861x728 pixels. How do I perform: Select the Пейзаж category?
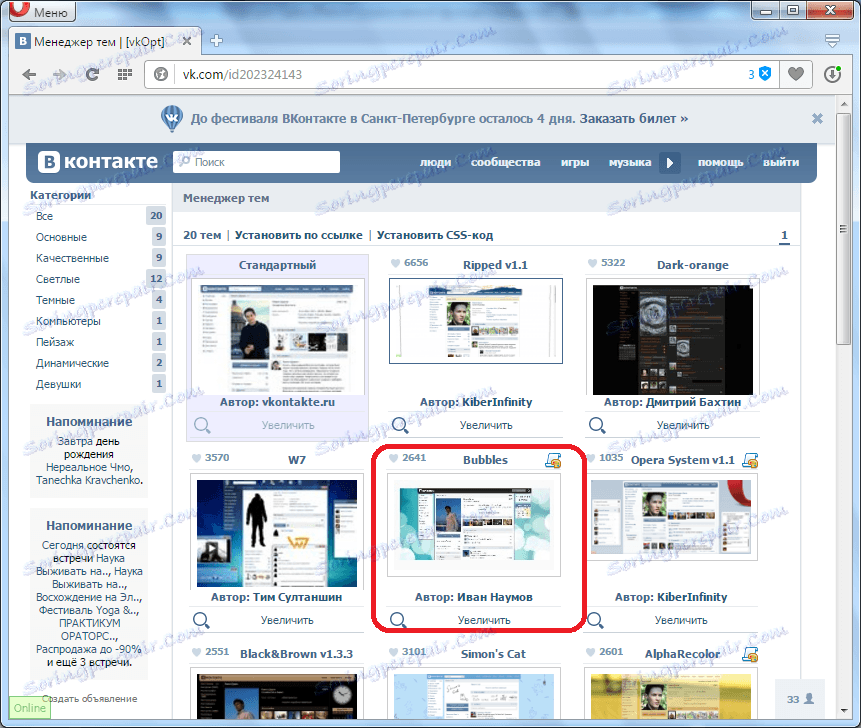pos(98,342)
